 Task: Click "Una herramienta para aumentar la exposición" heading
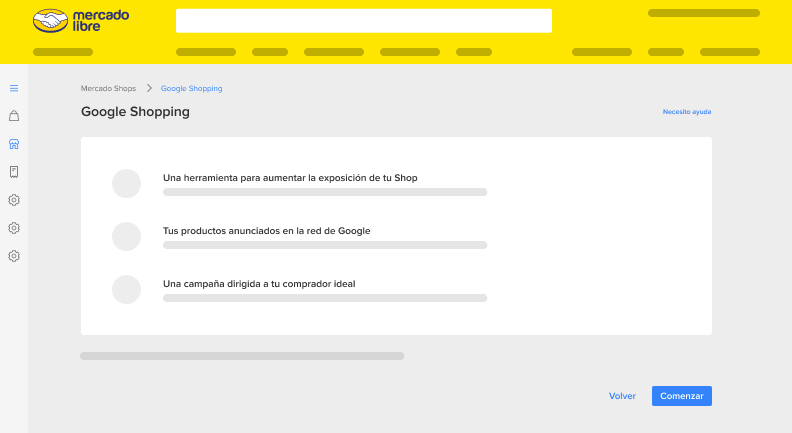(x=290, y=178)
